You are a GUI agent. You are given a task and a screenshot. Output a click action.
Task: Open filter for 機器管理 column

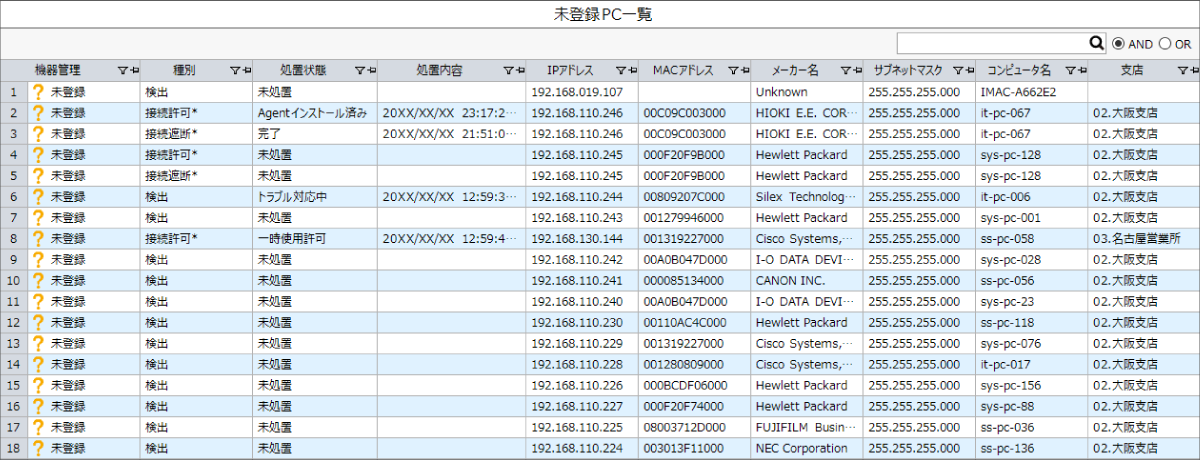[122, 71]
